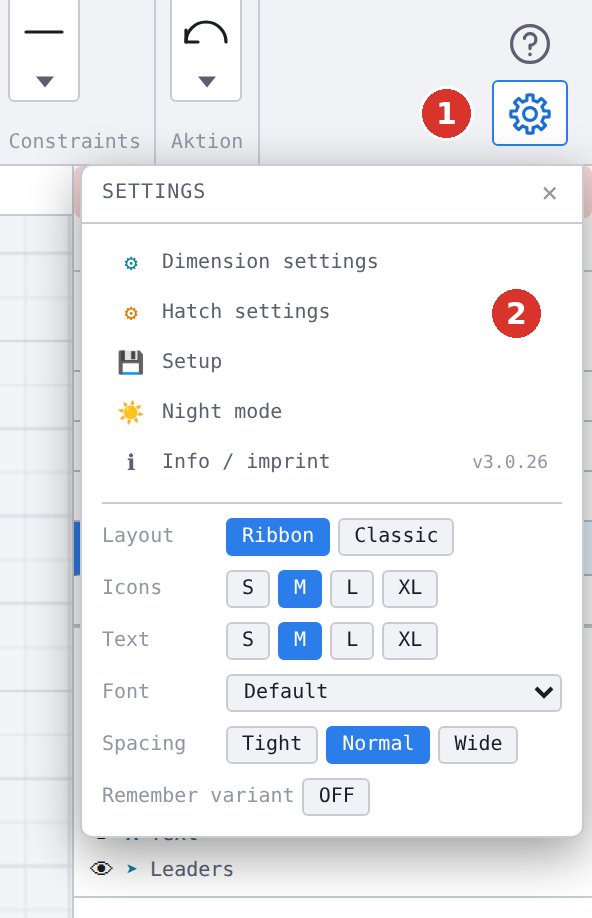Click the Setup floppy disk icon

pos(131,362)
